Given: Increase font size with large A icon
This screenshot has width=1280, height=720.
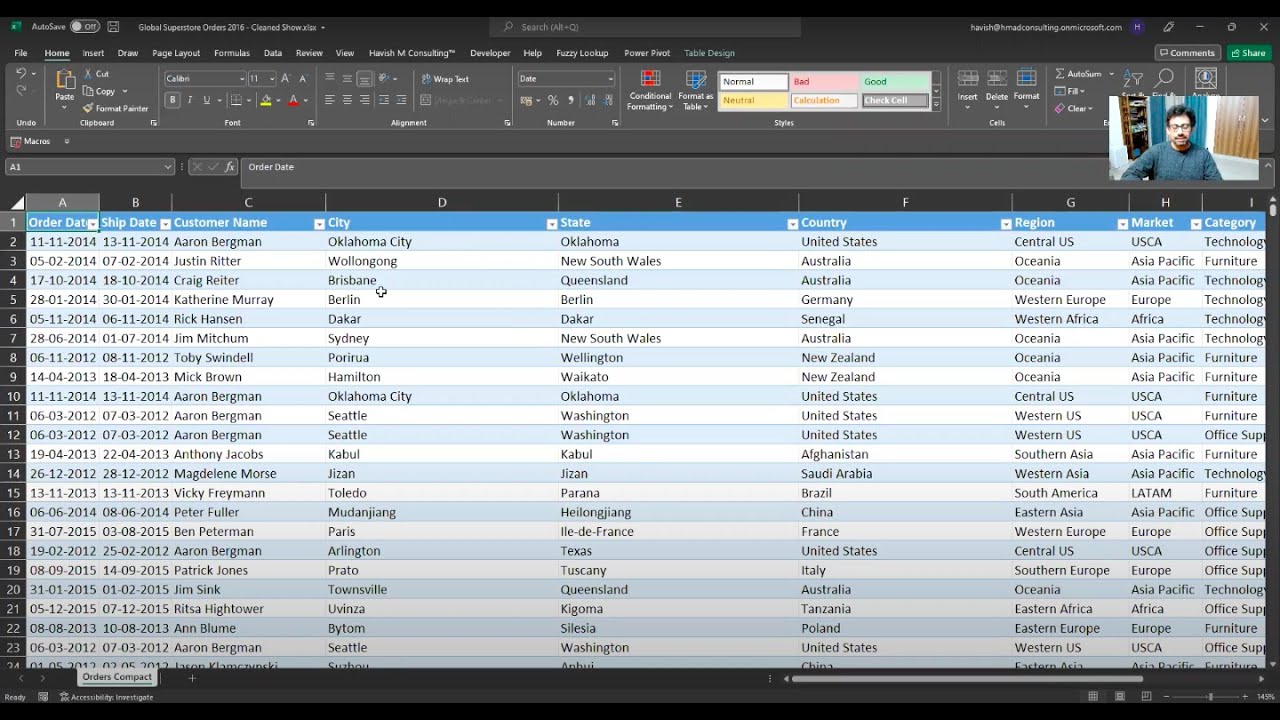Looking at the screenshot, I should coord(286,78).
